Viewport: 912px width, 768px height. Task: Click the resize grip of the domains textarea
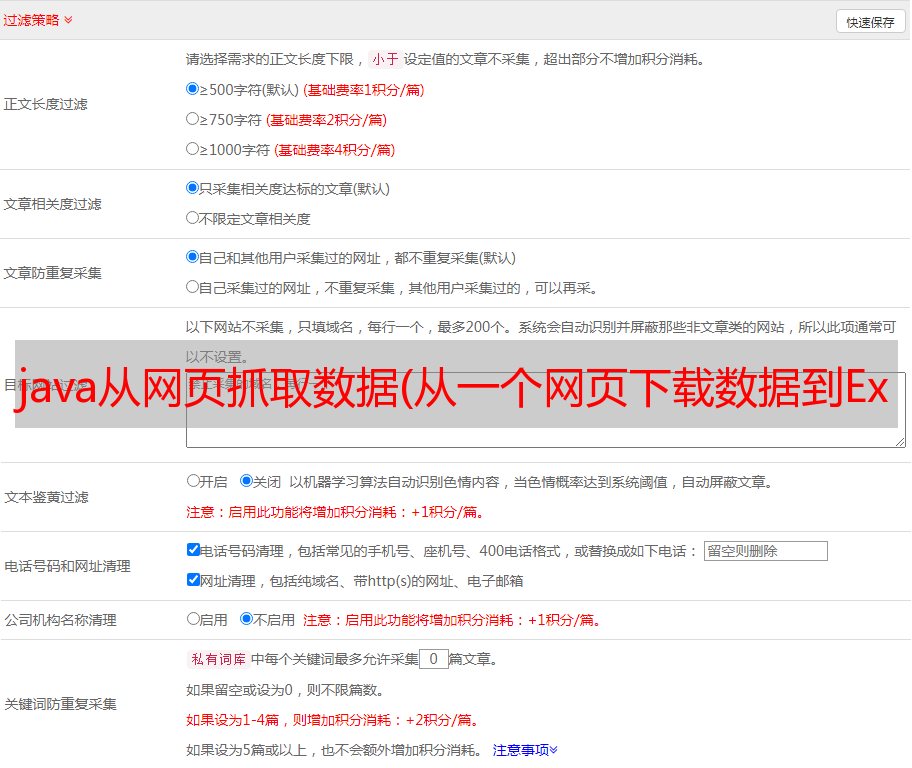click(900, 442)
